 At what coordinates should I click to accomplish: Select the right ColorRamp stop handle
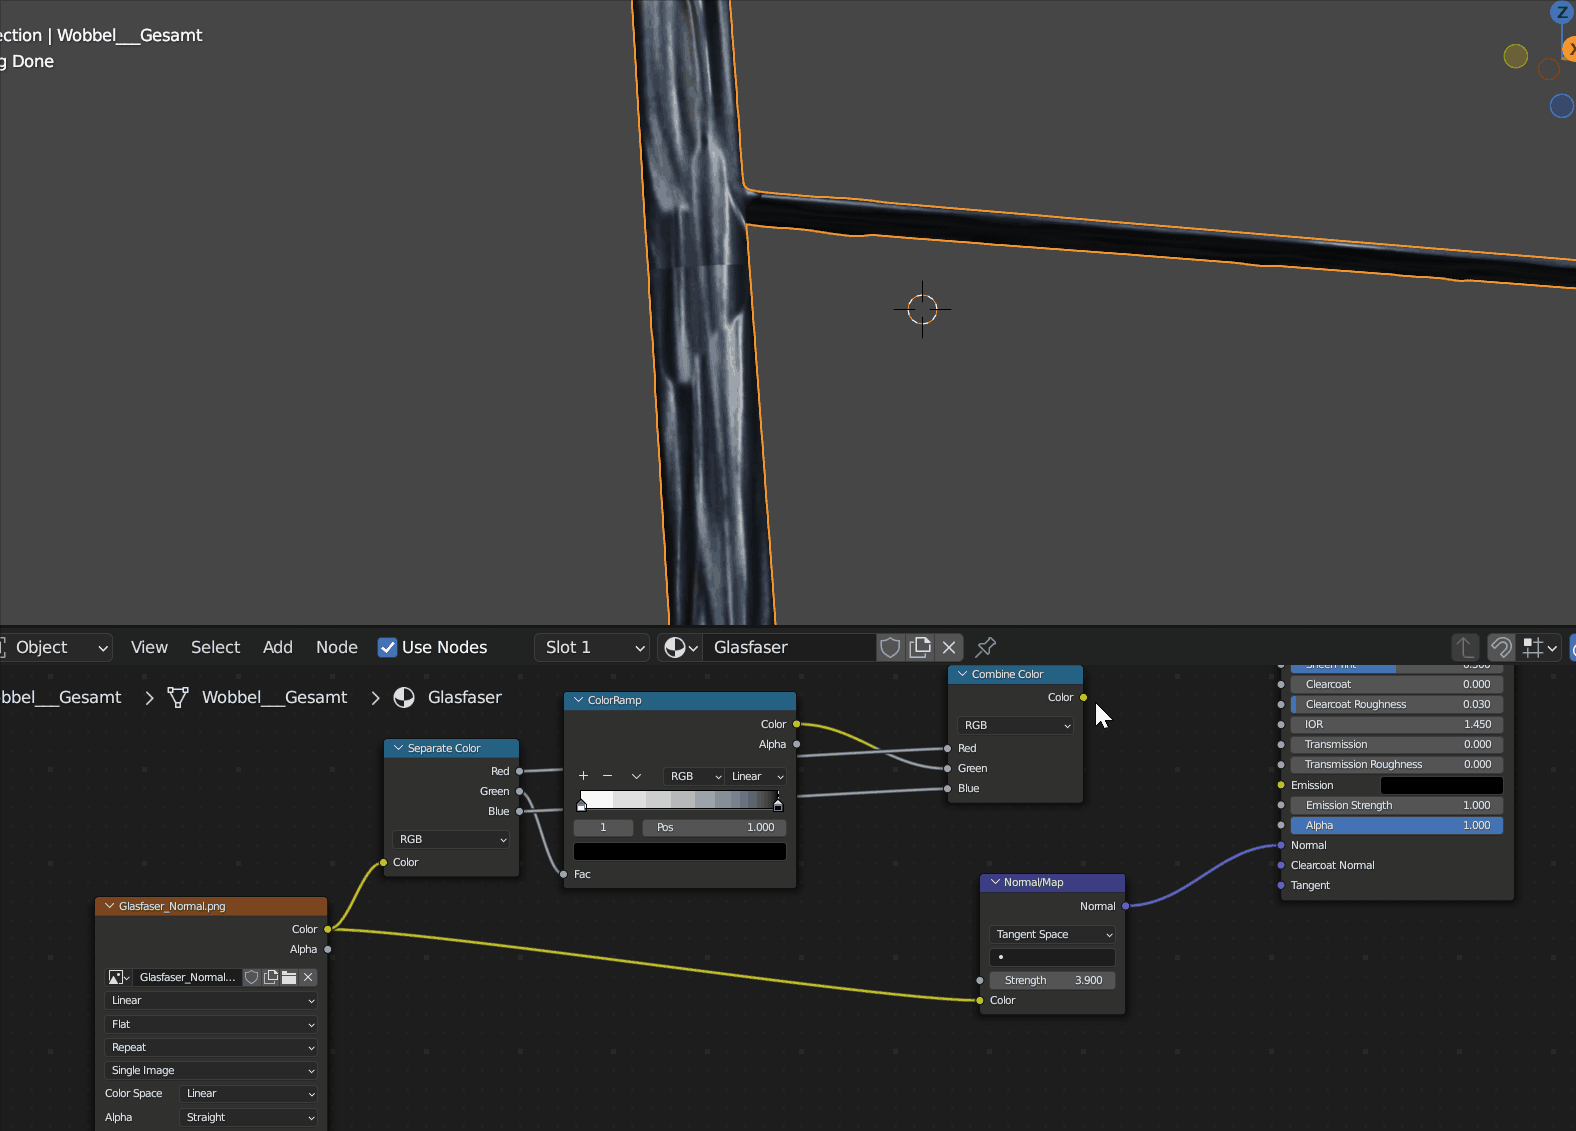click(778, 804)
